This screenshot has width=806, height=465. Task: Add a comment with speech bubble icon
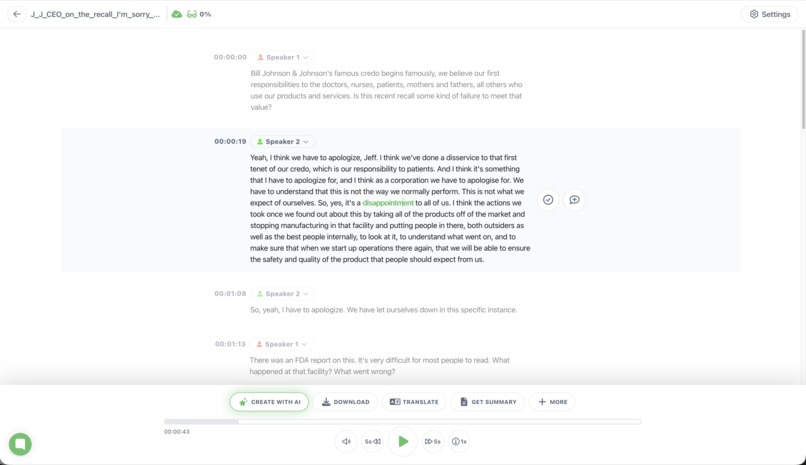coord(574,200)
